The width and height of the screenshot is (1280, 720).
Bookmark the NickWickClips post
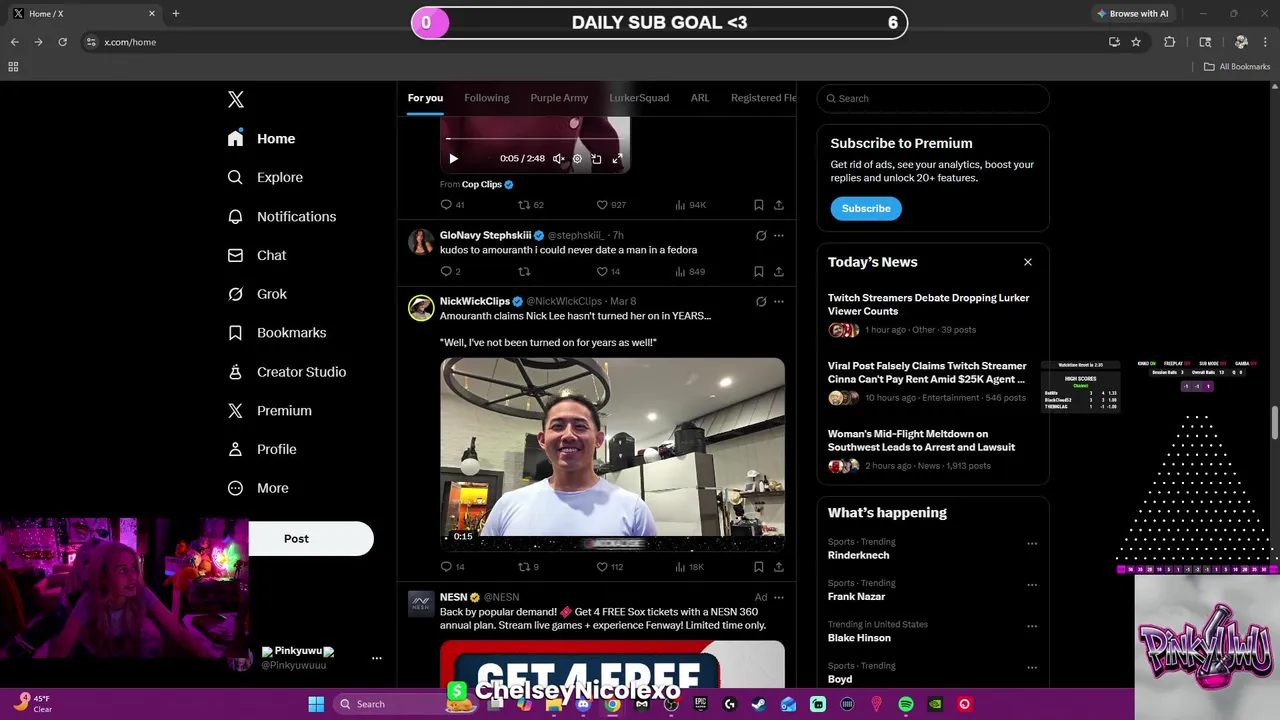[759, 567]
